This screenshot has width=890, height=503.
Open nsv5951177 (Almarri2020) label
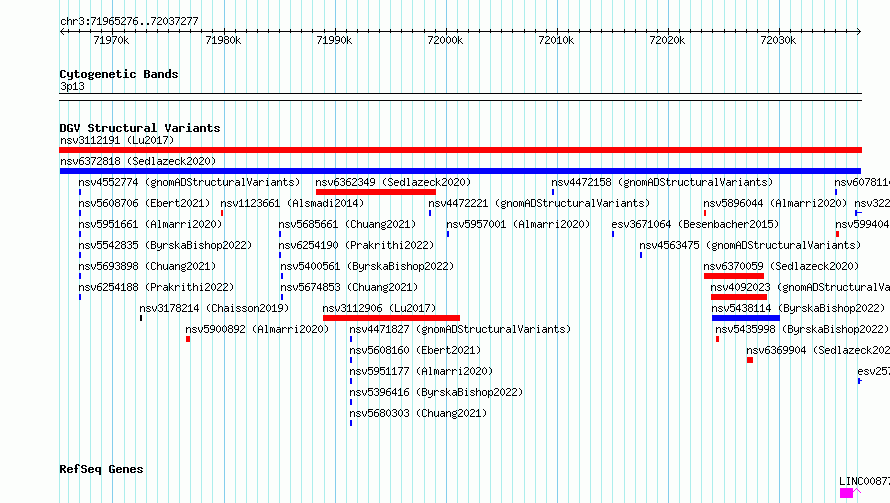tap(421, 371)
